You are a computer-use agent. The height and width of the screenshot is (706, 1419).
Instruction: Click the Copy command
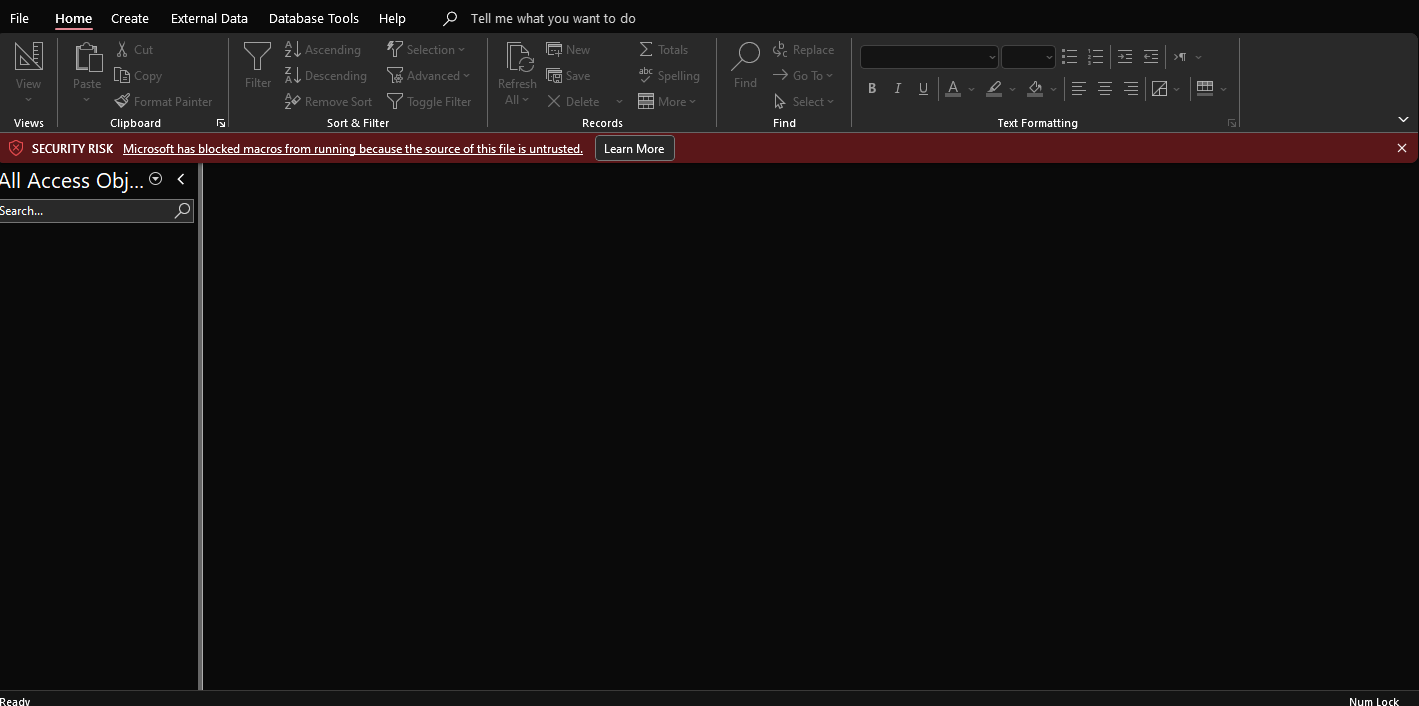pos(138,75)
